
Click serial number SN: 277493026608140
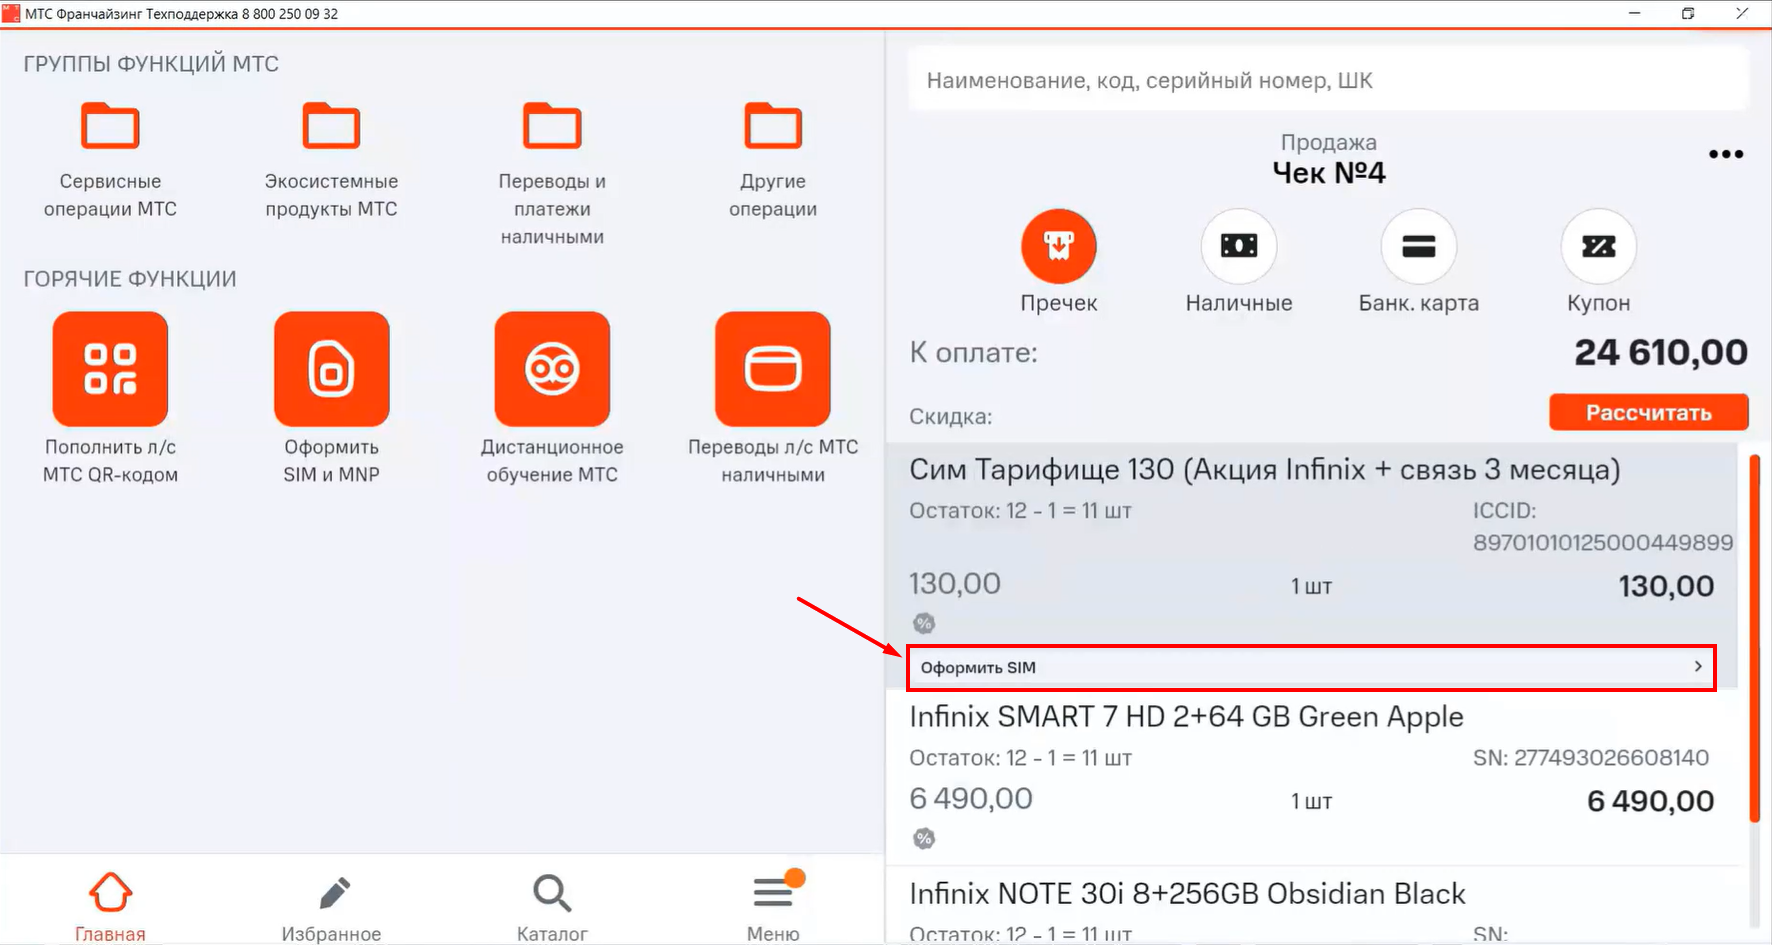(1591, 758)
